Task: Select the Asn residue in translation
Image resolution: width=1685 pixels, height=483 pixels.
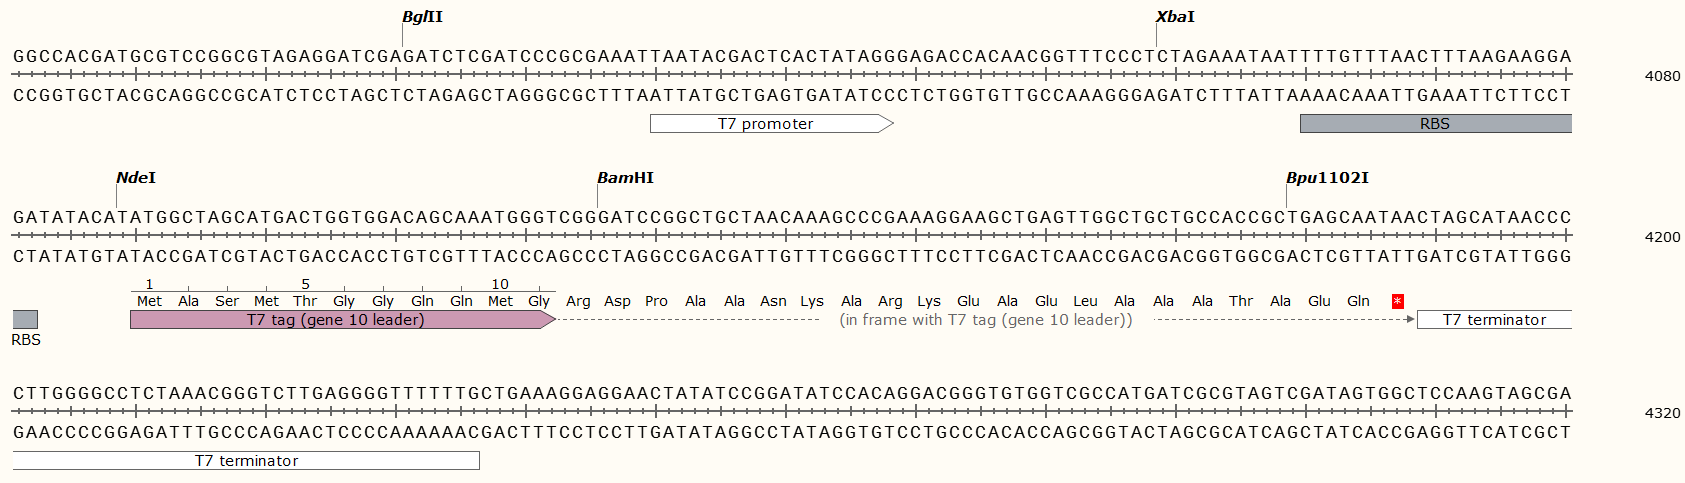Action: tap(773, 301)
